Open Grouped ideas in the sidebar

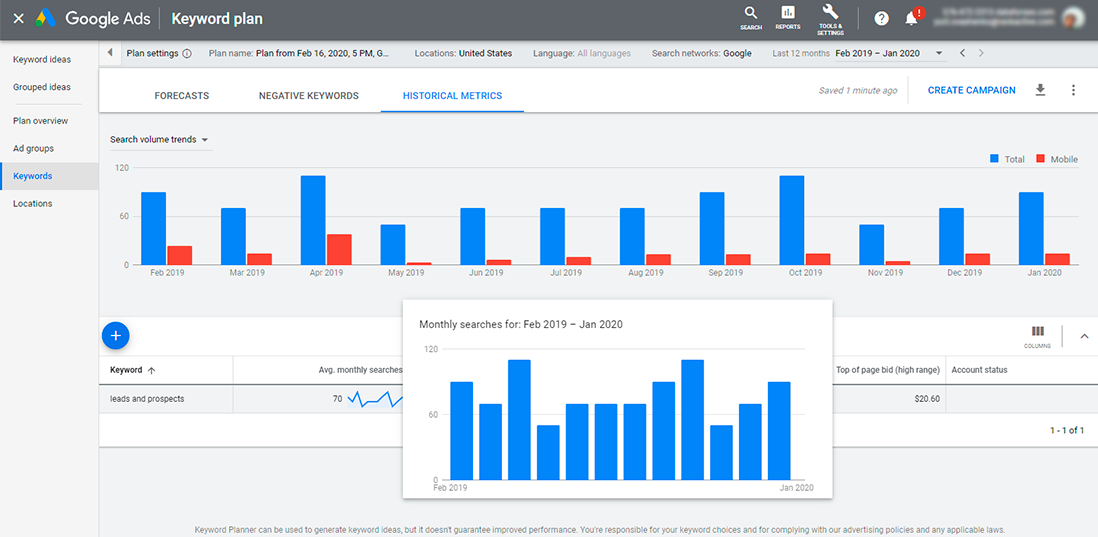click(x=42, y=88)
